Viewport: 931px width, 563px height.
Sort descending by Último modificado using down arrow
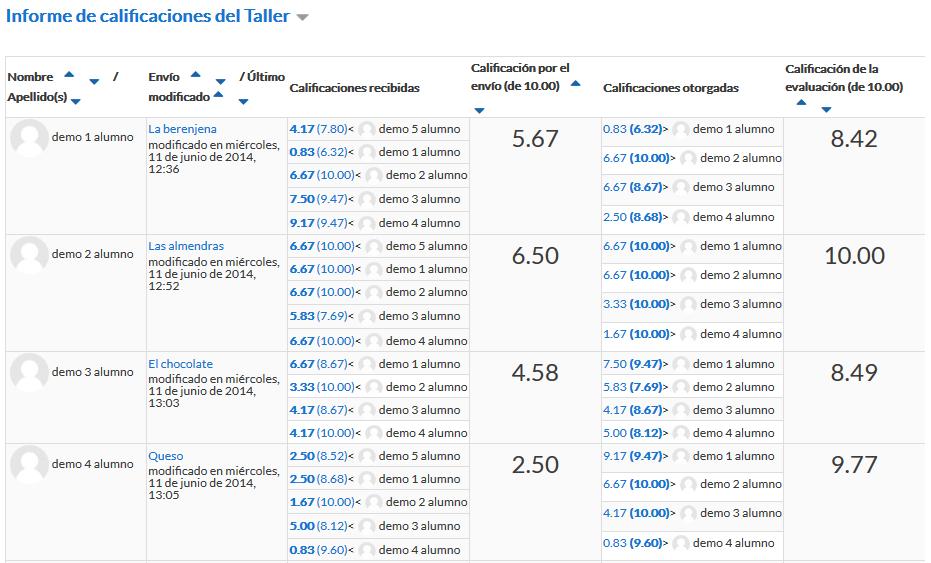pos(243,102)
